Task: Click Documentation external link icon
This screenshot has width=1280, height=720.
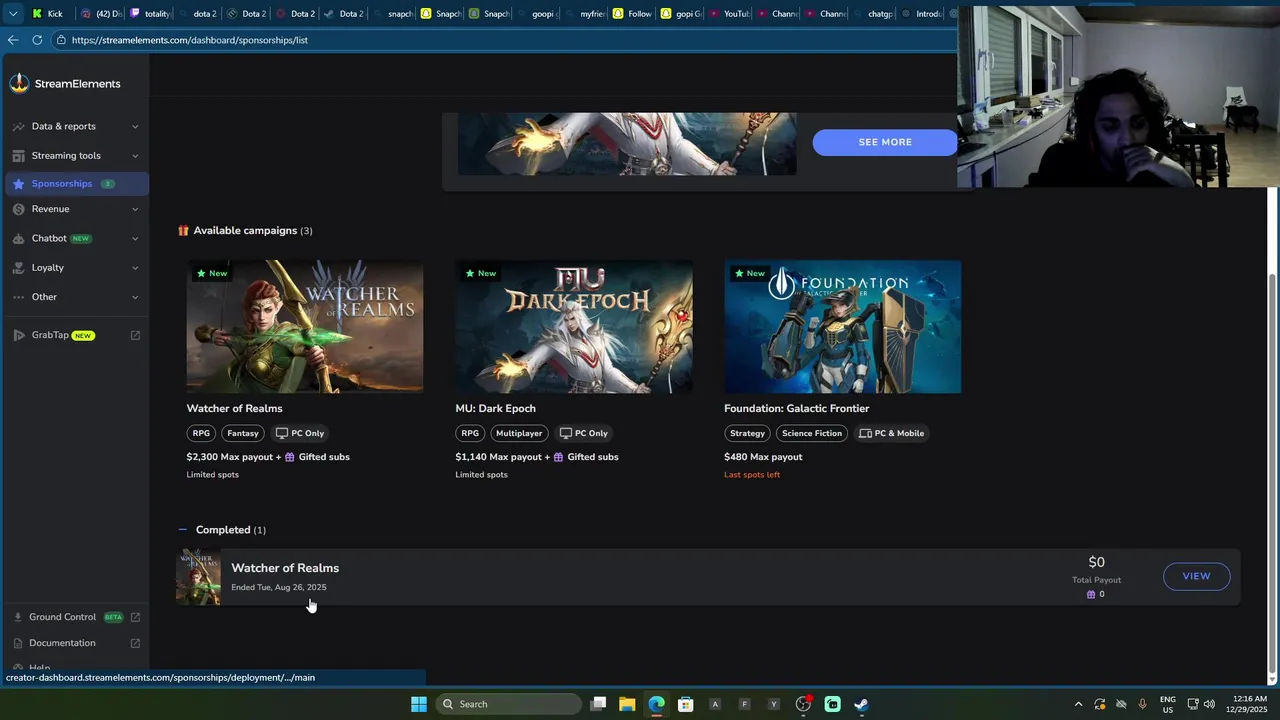Action: [x=135, y=643]
